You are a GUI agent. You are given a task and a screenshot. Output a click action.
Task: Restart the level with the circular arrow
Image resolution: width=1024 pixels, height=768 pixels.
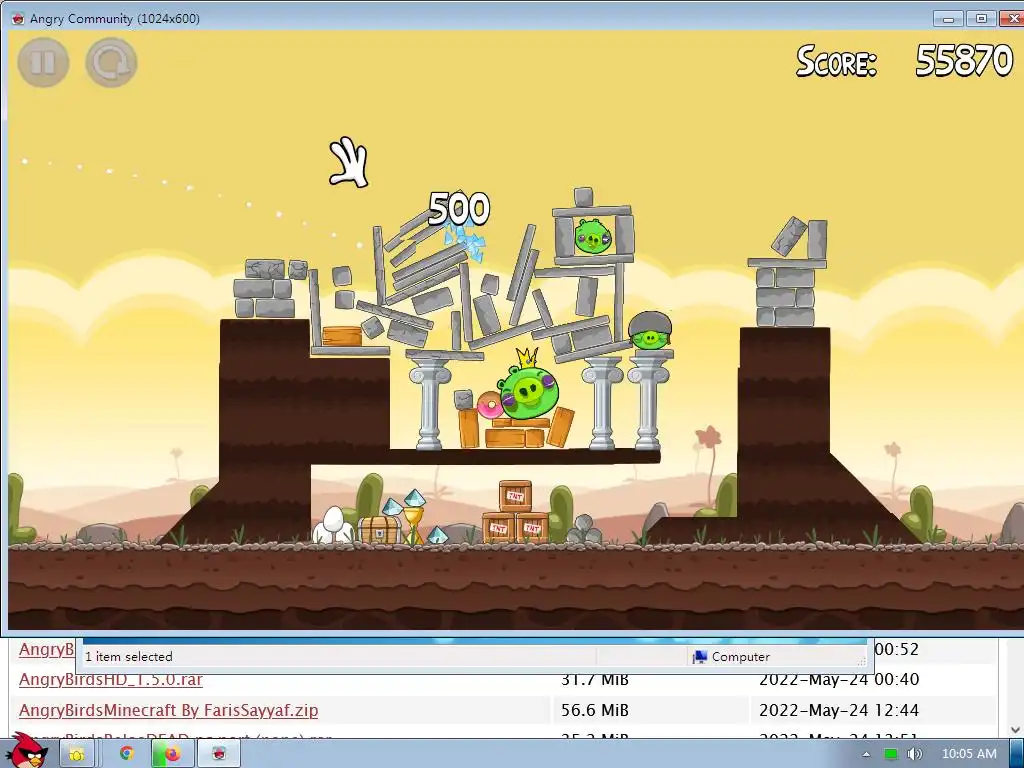[111, 62]
